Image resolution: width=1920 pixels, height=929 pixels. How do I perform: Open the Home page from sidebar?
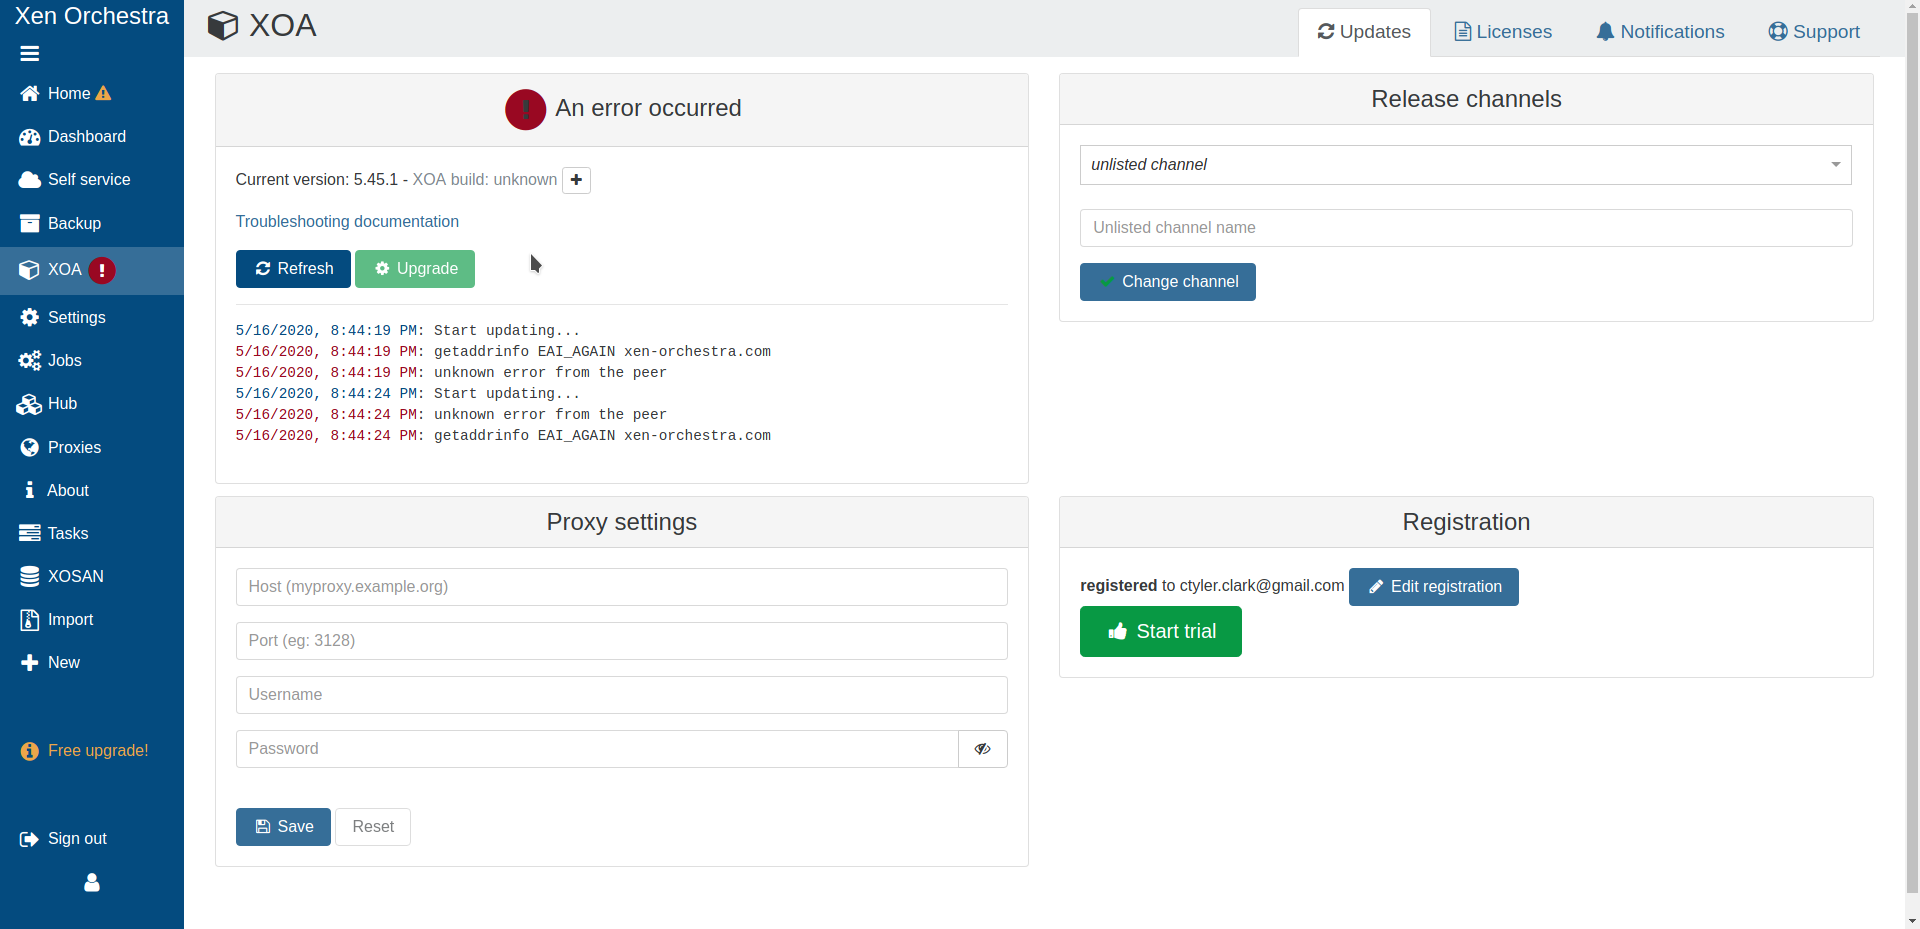68,93
